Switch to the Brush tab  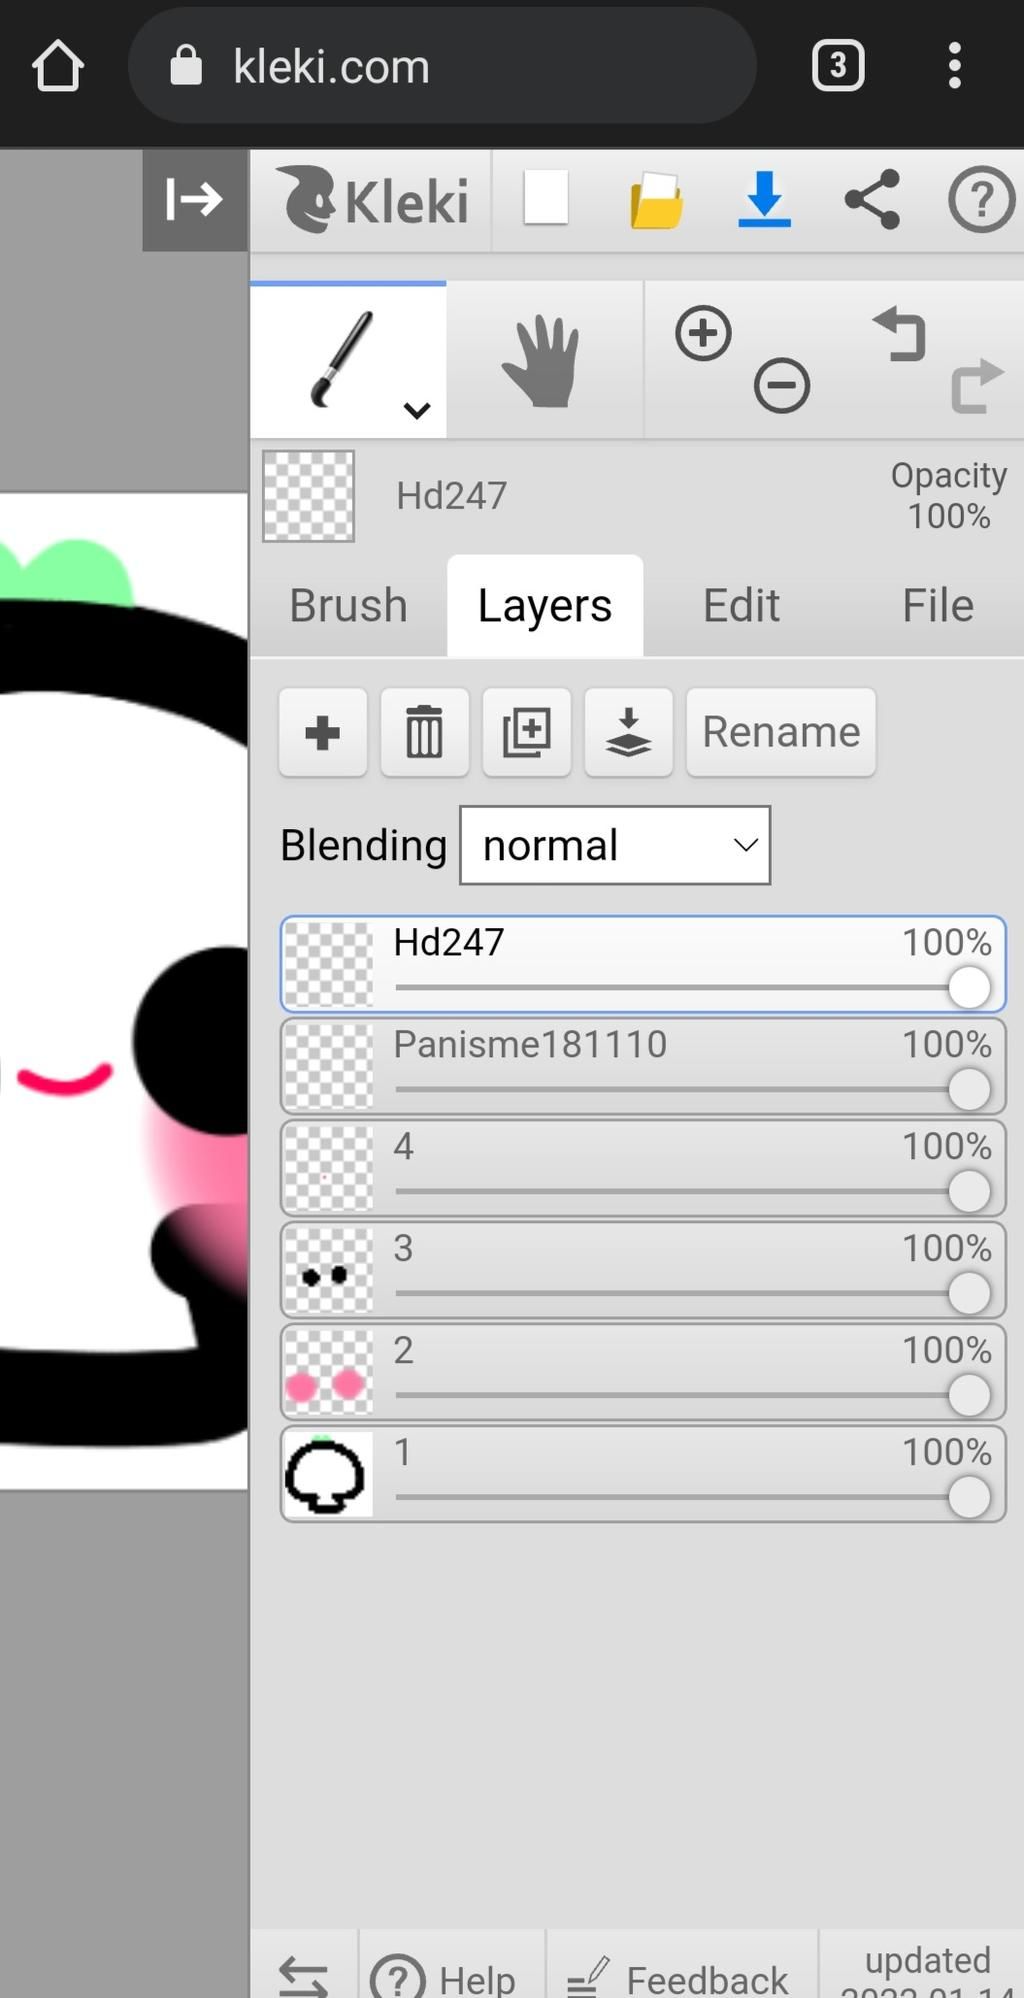348,606
